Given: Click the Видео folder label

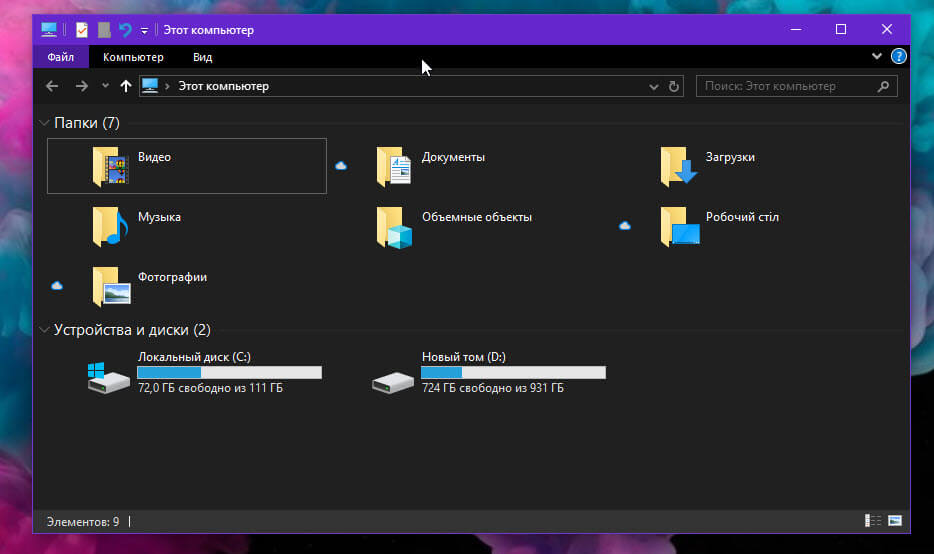Looking at the screenshot, I should (x=154, y=157).
